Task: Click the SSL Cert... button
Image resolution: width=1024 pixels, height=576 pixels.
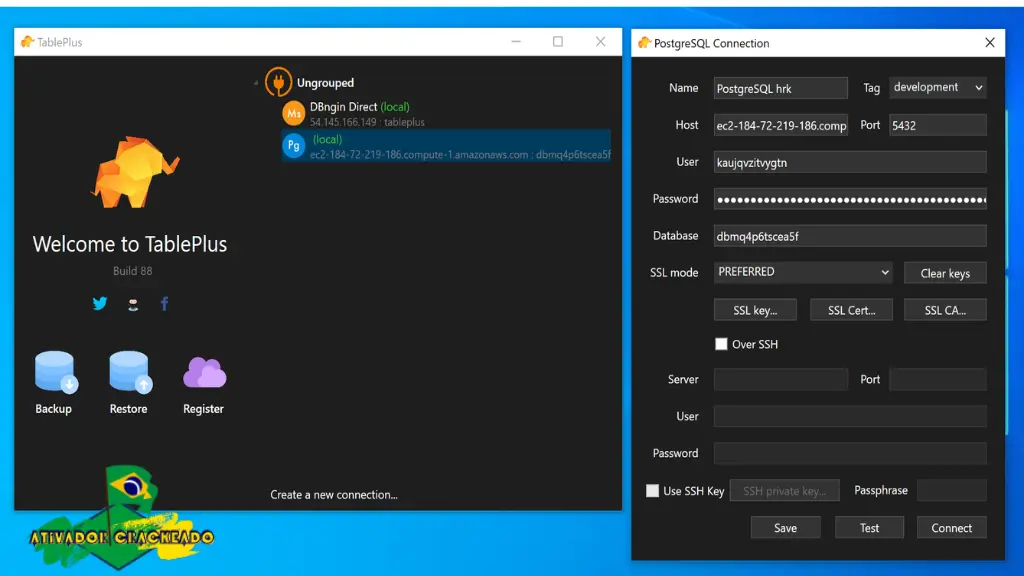Action: (852, 310)
